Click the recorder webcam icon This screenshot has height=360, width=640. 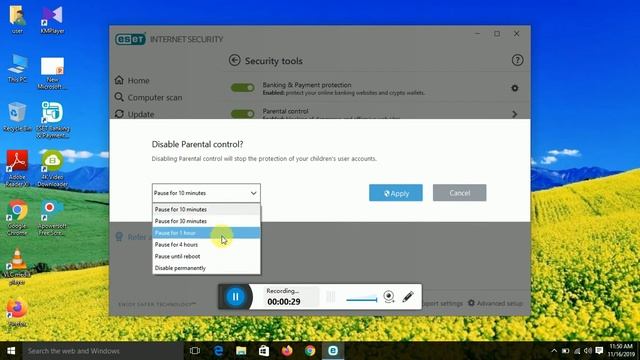(x=389, y=297)
